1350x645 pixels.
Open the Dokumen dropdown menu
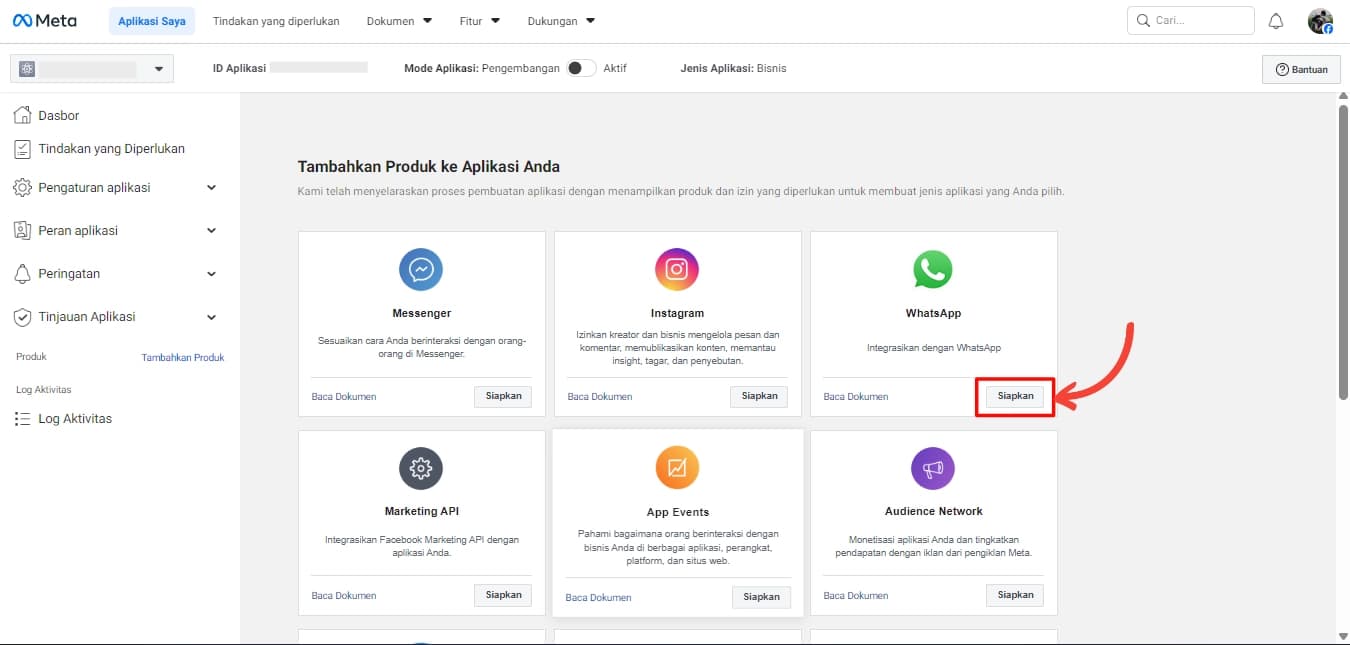pos(399,21)
